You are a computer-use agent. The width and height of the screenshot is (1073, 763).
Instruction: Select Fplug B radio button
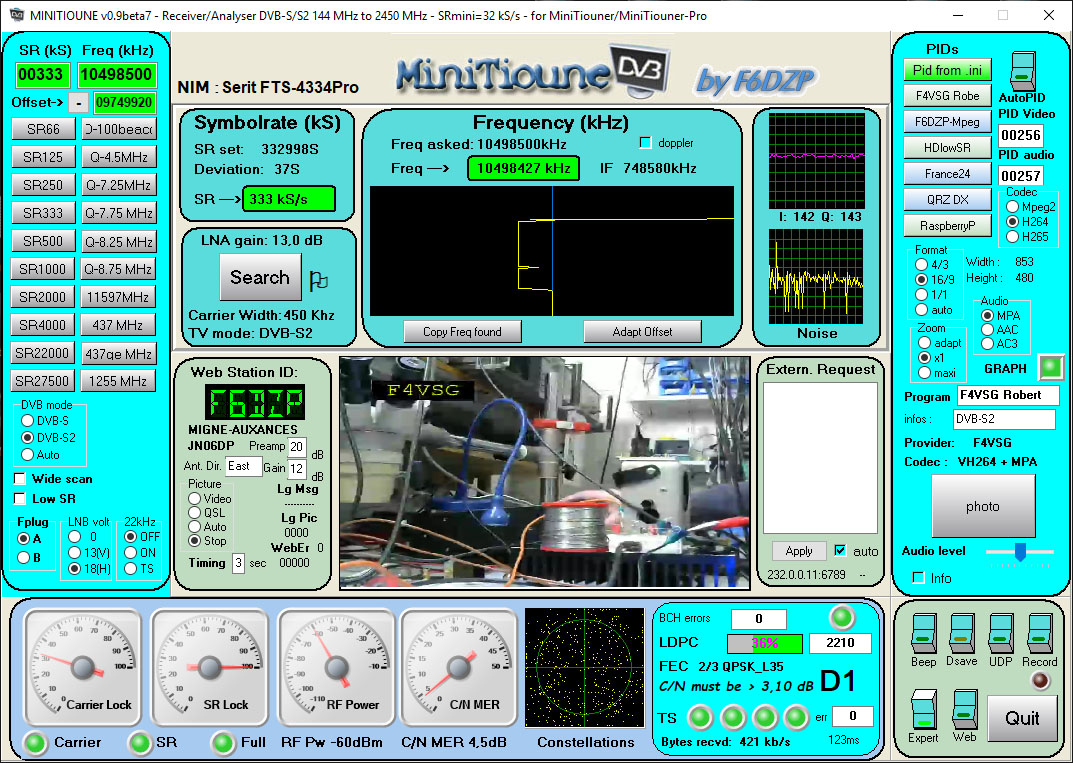coord(23,557)
